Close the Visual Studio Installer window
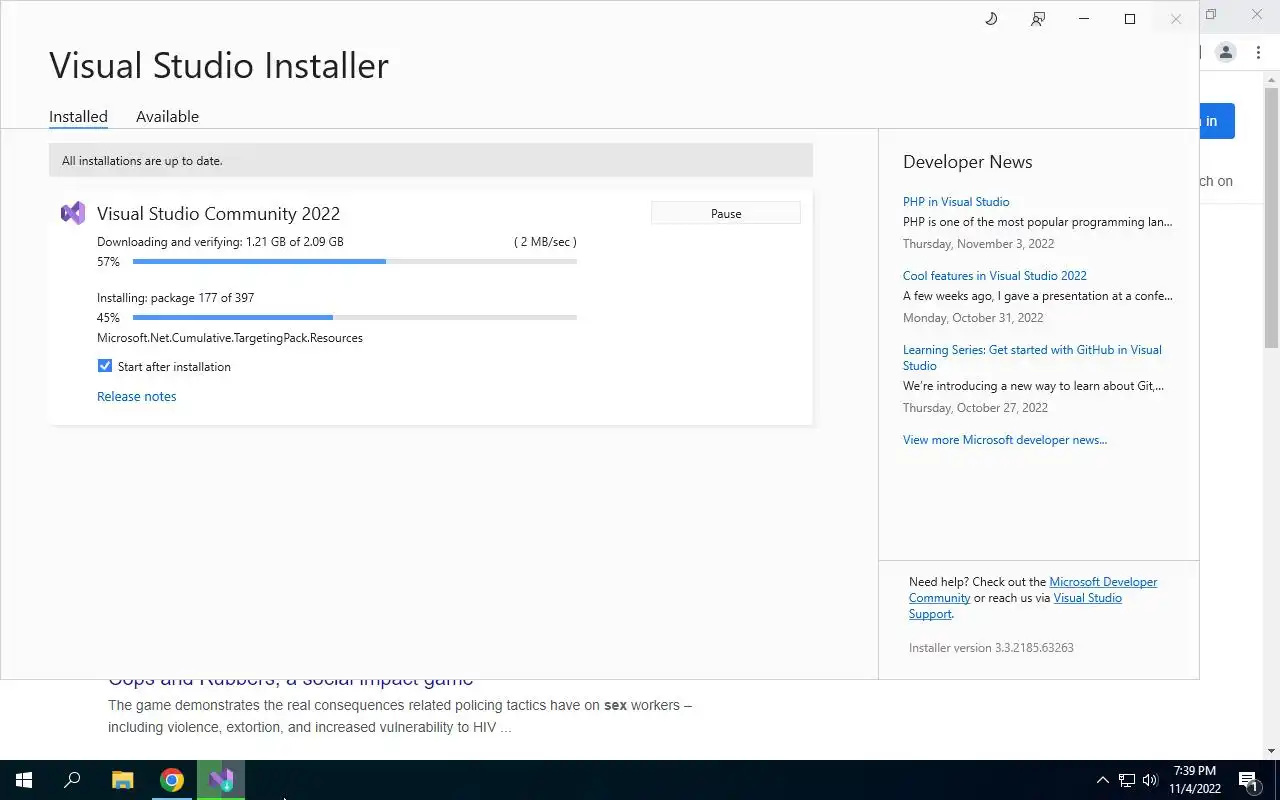 [x=1176, y=19]
